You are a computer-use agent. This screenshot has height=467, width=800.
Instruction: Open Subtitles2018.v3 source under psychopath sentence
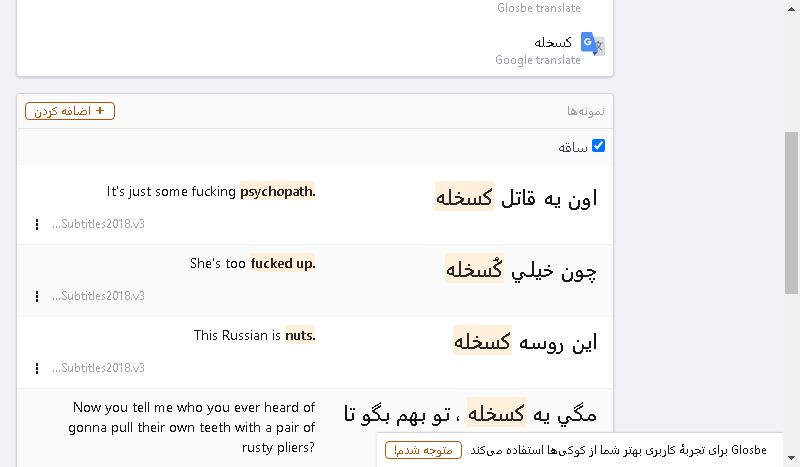coord(98,224)
